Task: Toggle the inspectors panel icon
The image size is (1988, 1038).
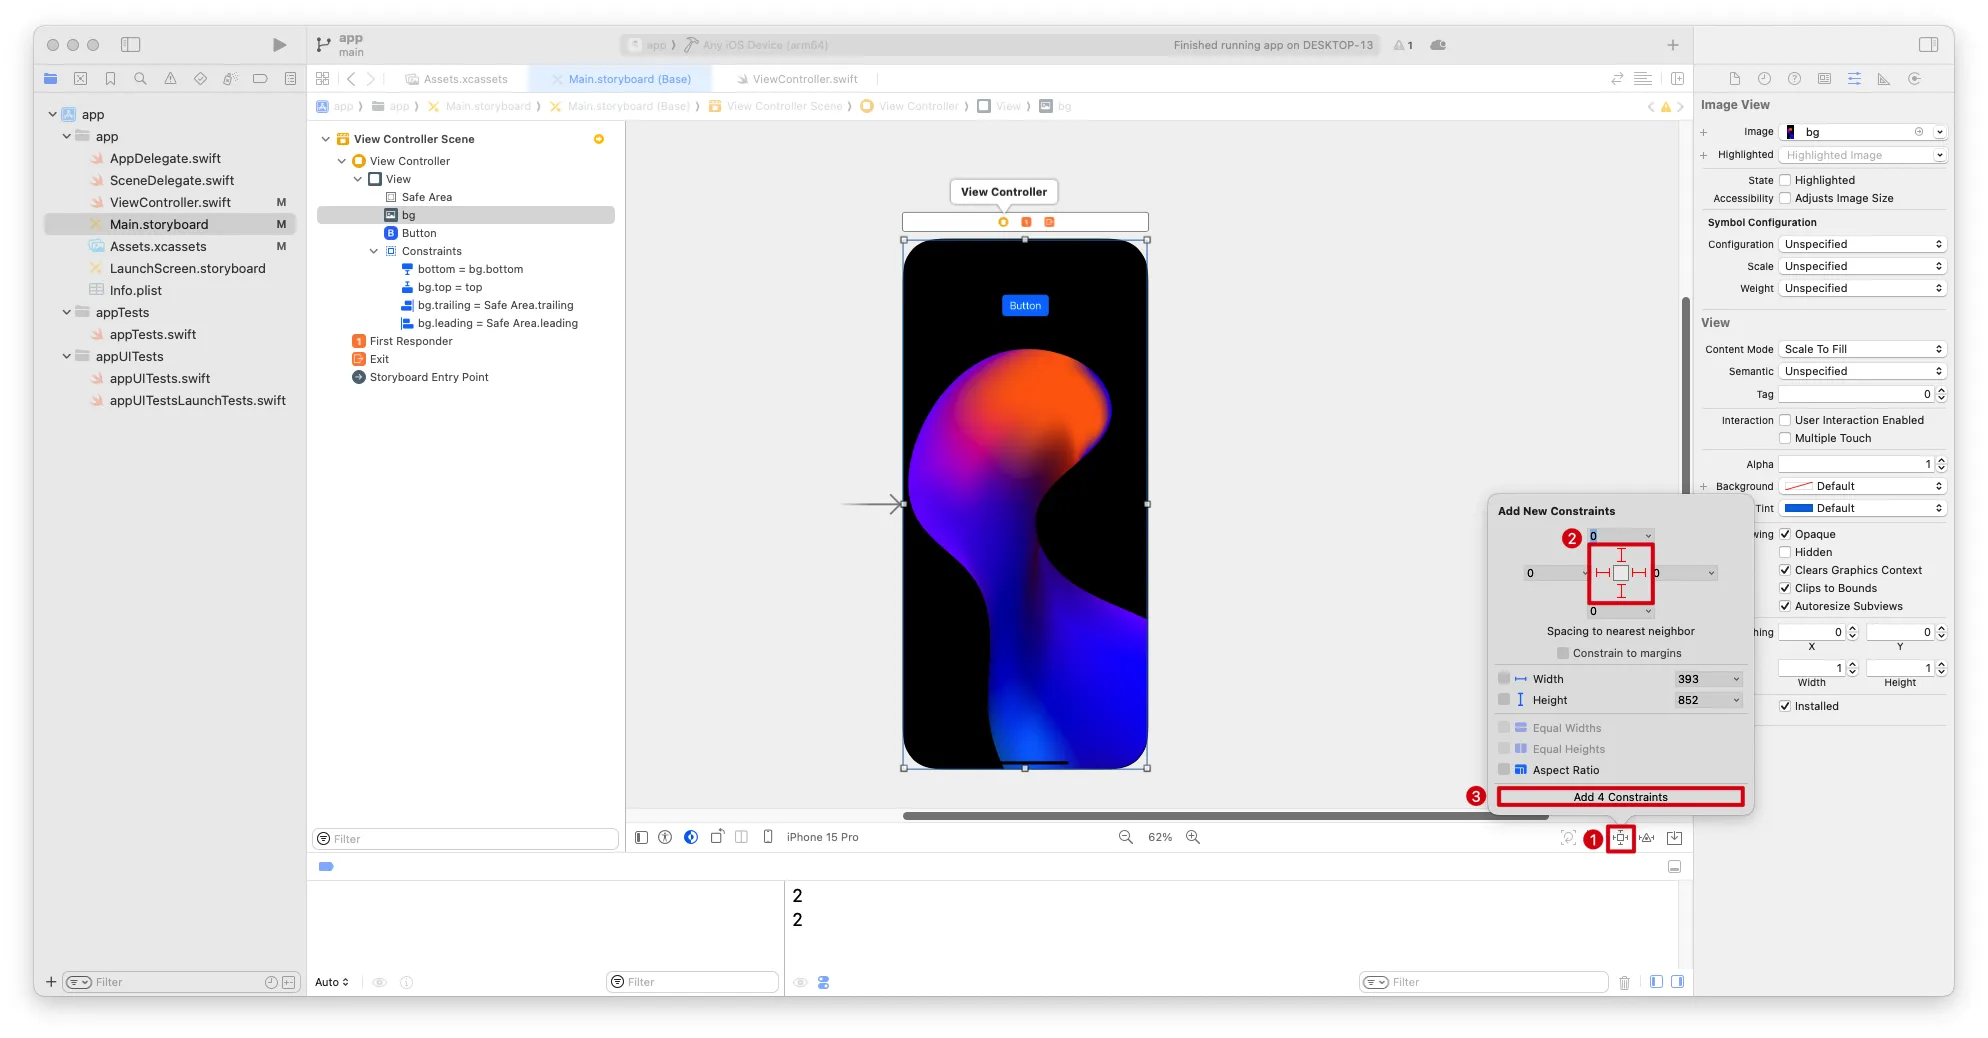Action: (x=1928, y=45)
